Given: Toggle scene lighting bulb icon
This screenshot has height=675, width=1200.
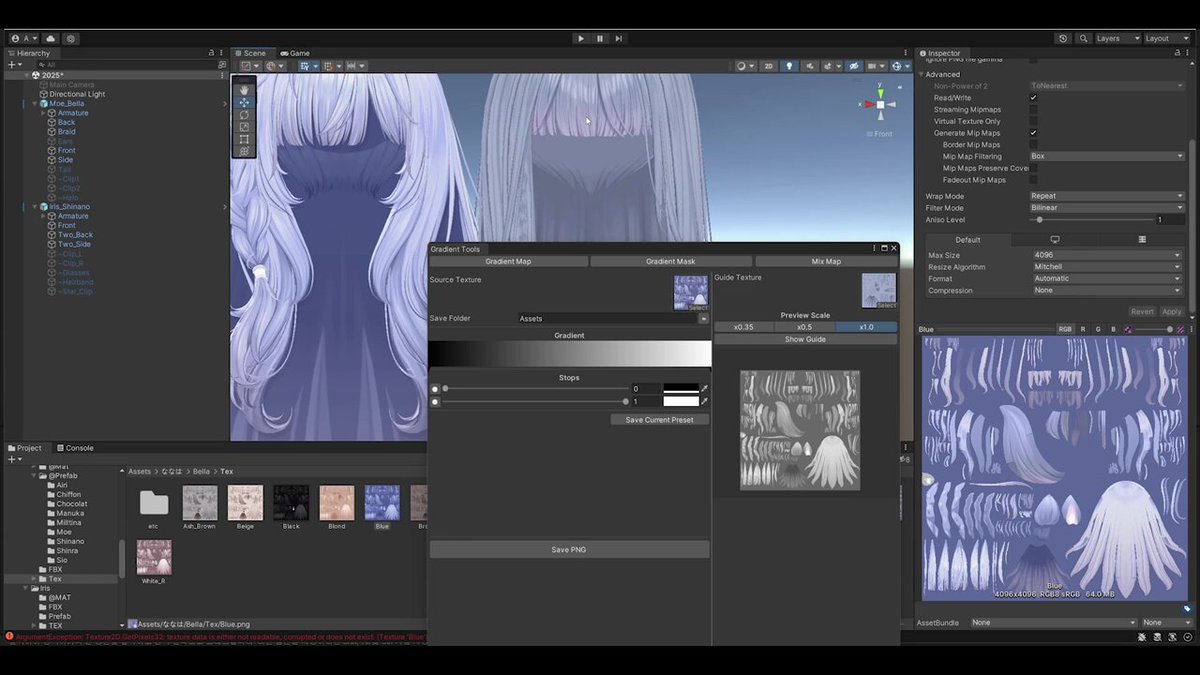Looking at the screenshot, I should 789,66.
